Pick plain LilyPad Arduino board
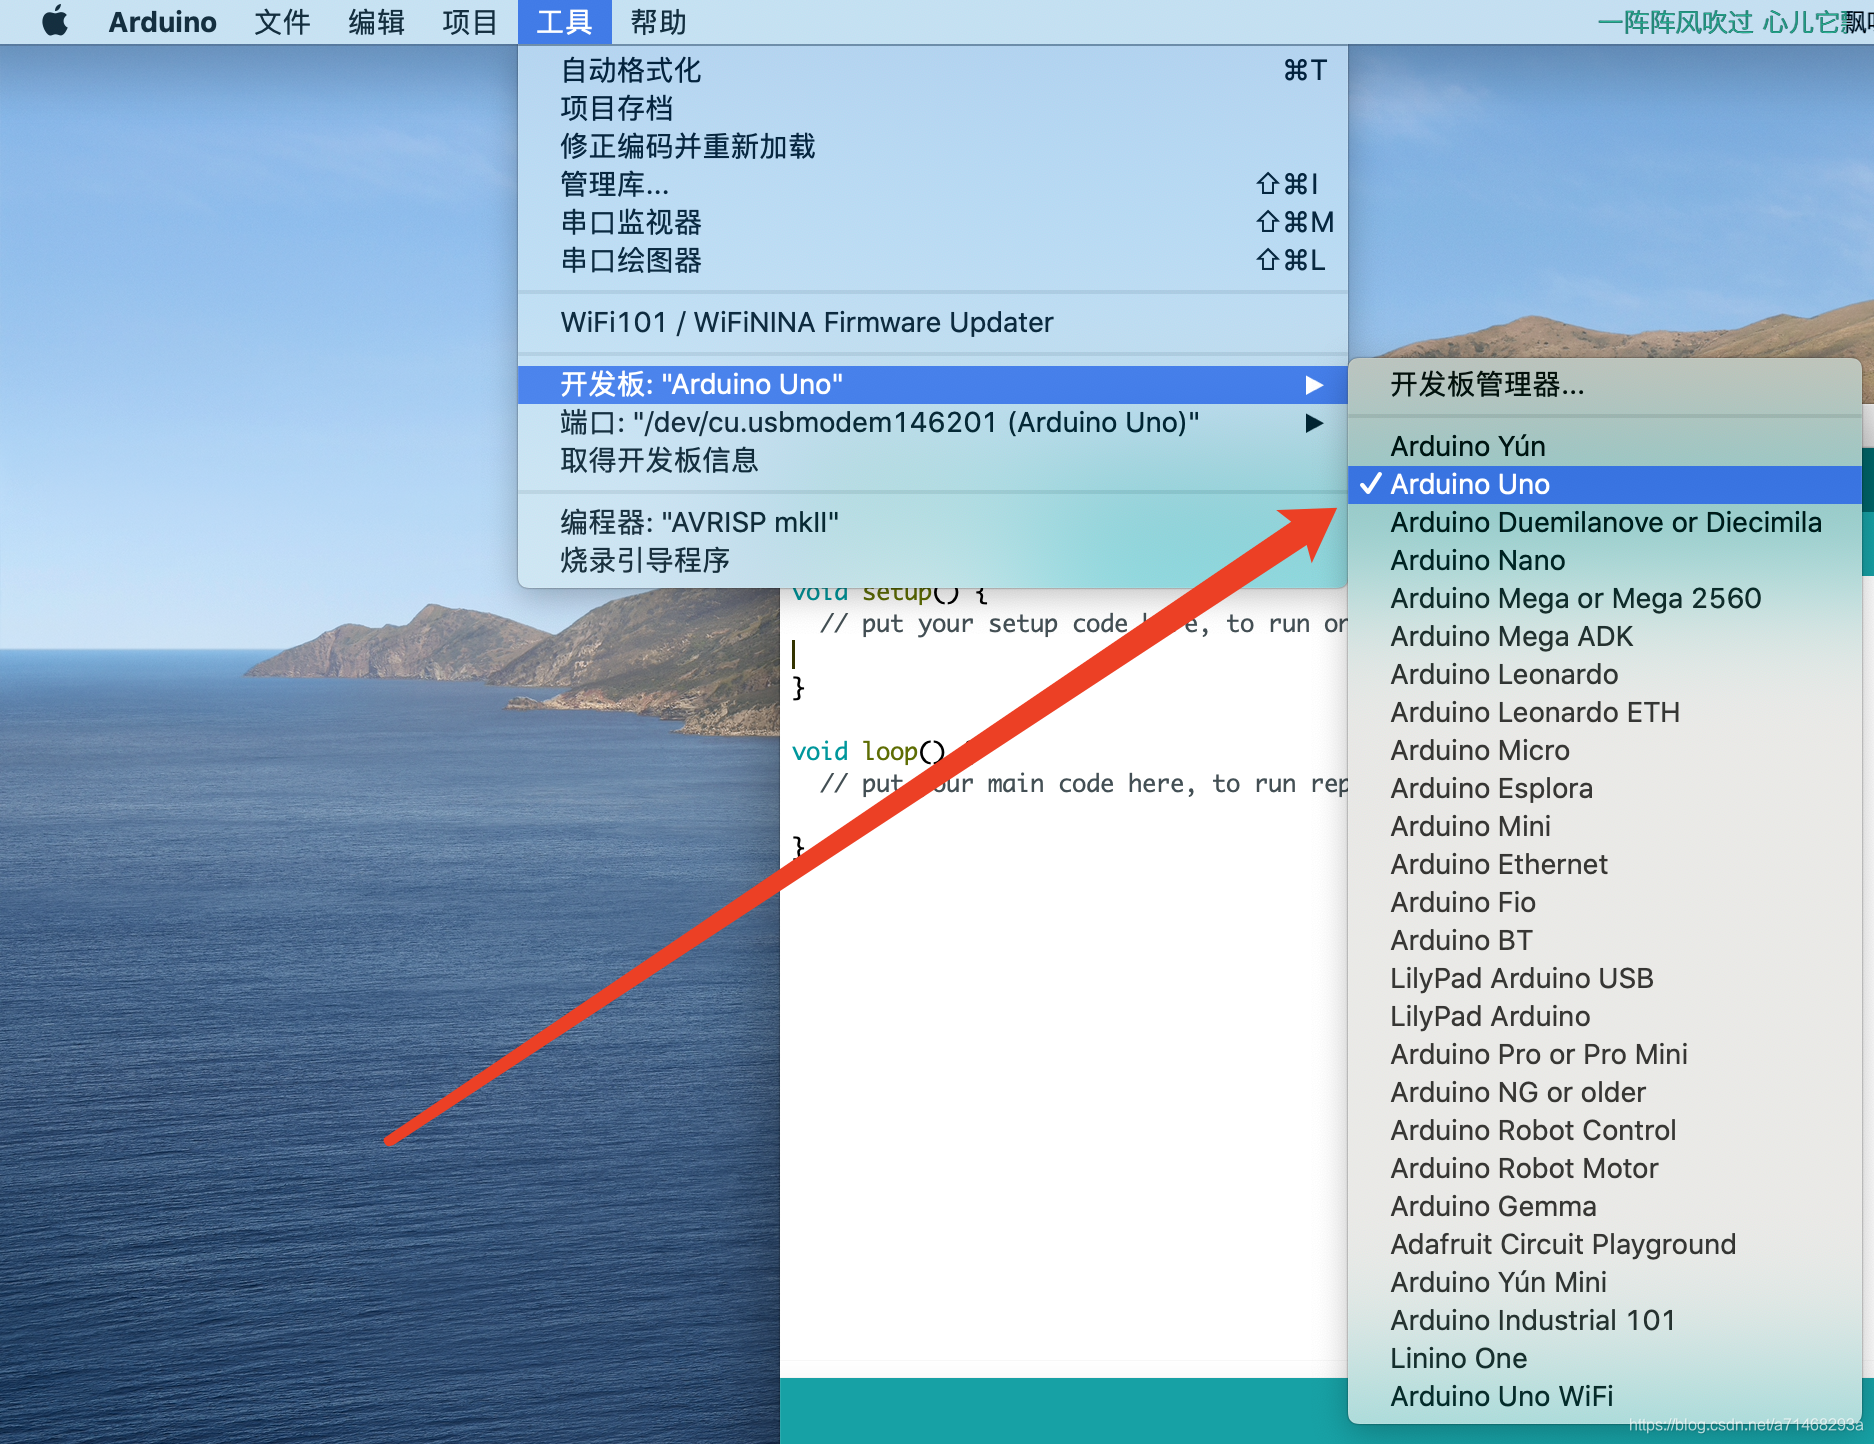This screenshot has width=1874, height=1444. point(1604,1016)
